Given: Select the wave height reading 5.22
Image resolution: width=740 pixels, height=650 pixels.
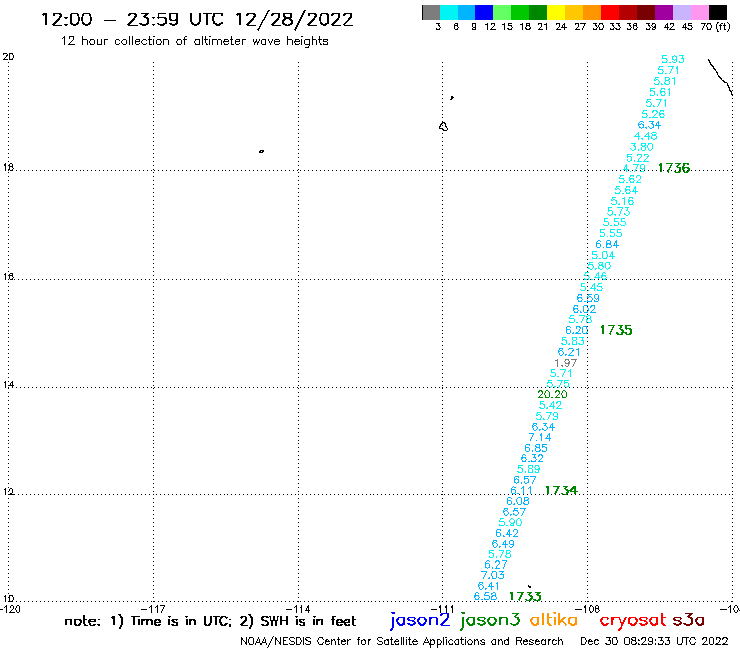Looking at the screenshot, I should pyautogui.click(x=638, y=158).
